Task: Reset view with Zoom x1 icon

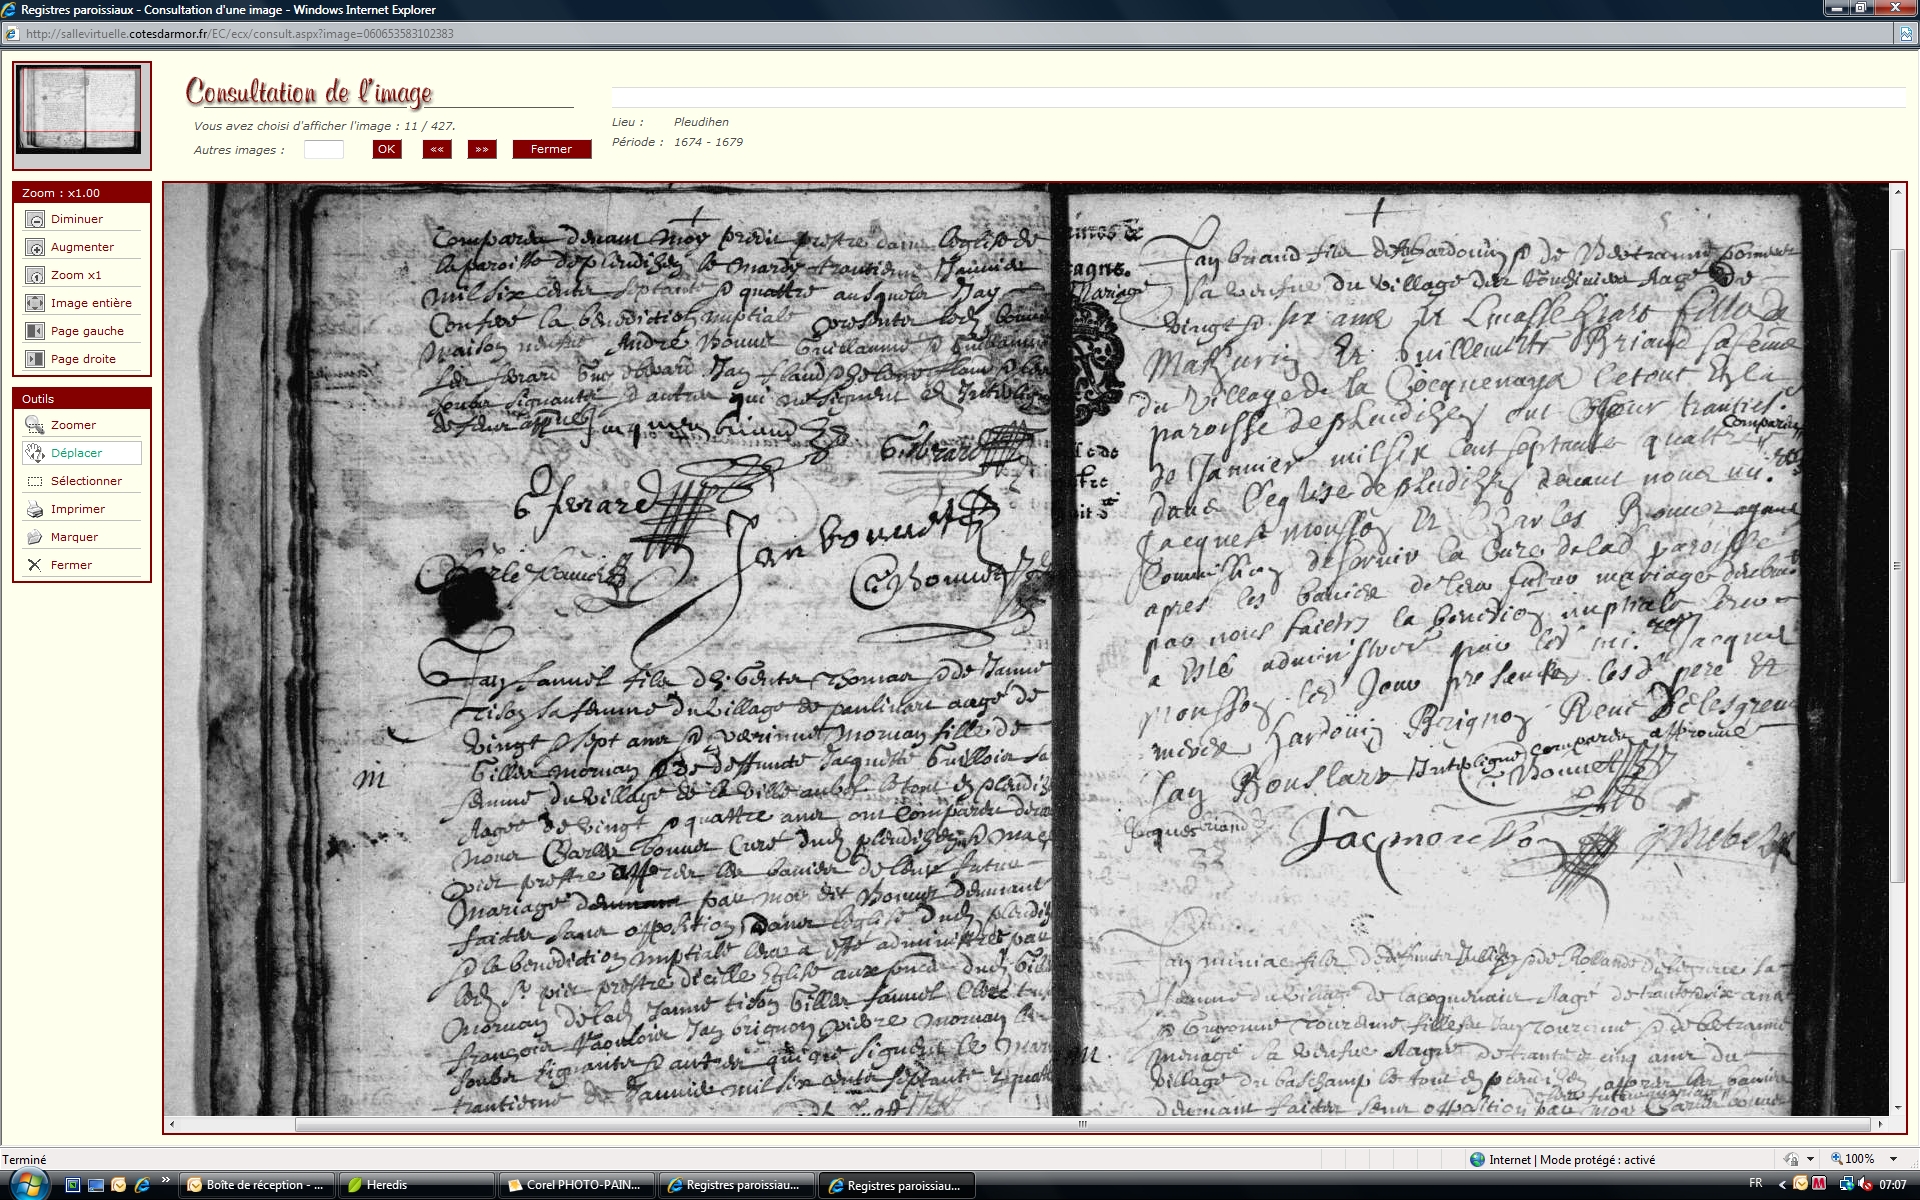Action: 35,275
